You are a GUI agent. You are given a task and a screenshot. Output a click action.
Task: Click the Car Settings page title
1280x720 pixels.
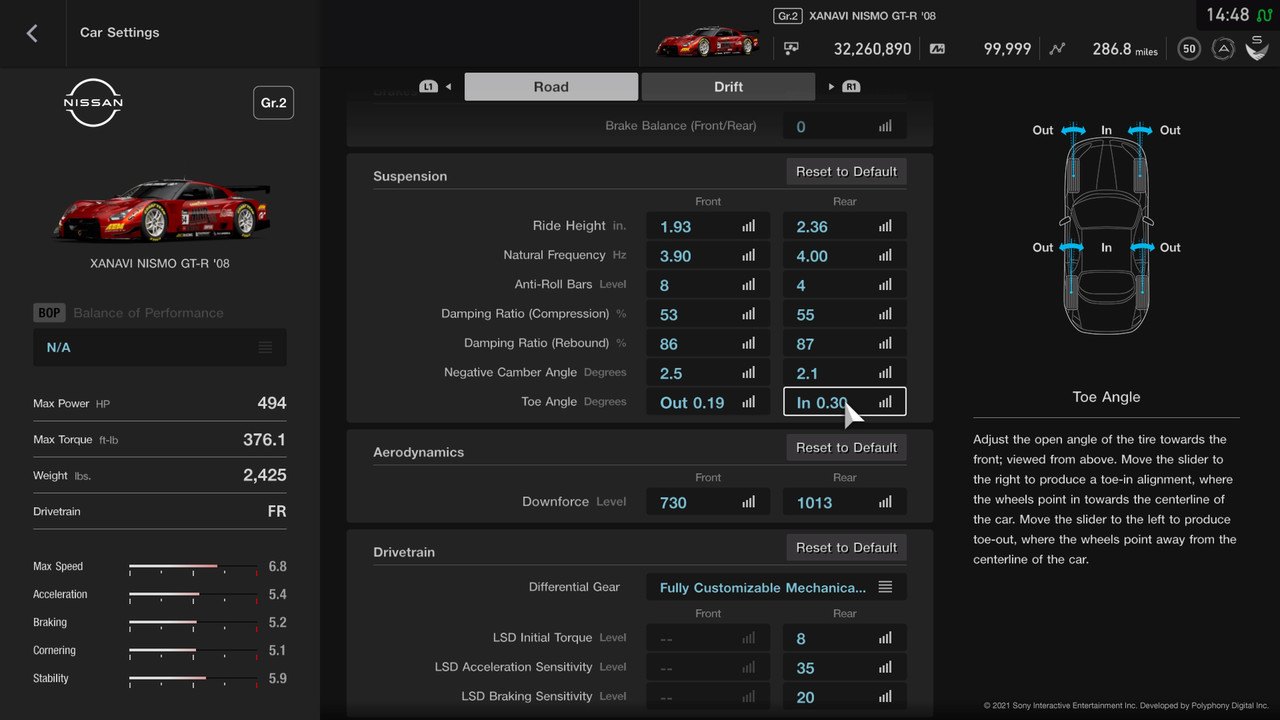[120, 32]
